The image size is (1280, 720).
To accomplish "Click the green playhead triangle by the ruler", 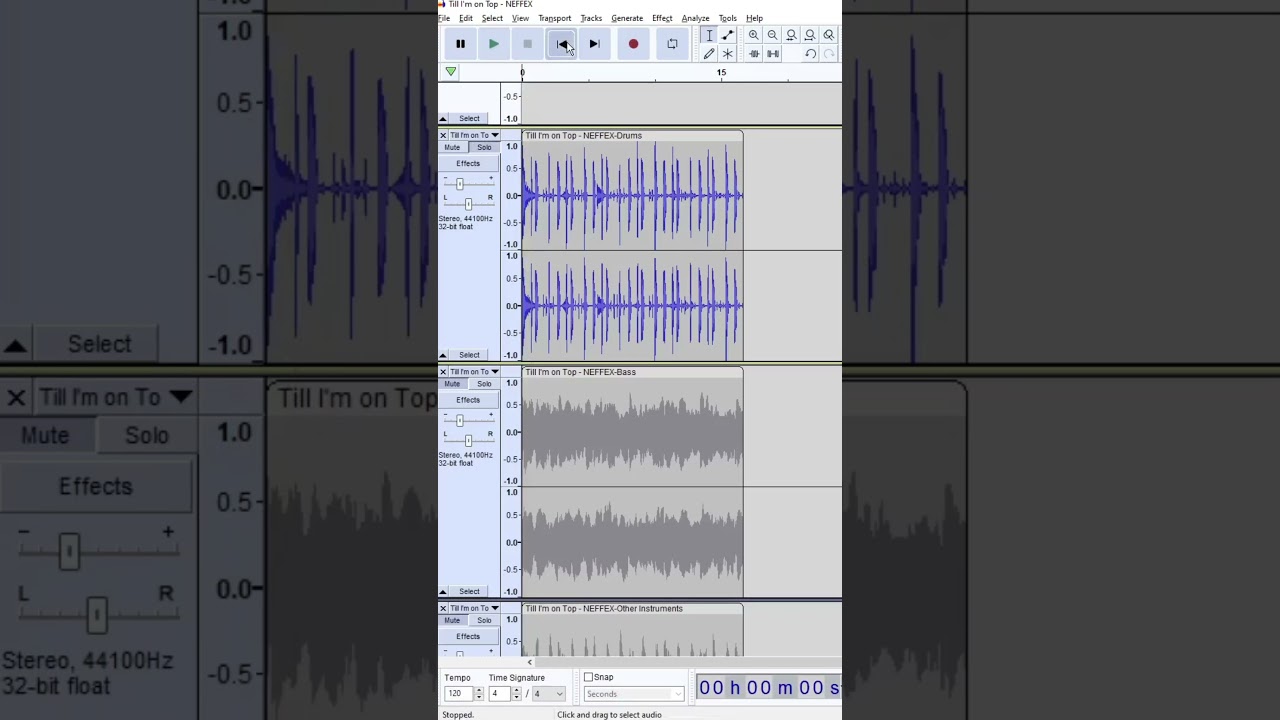I will pyautogui.click(x=451, y=72).
